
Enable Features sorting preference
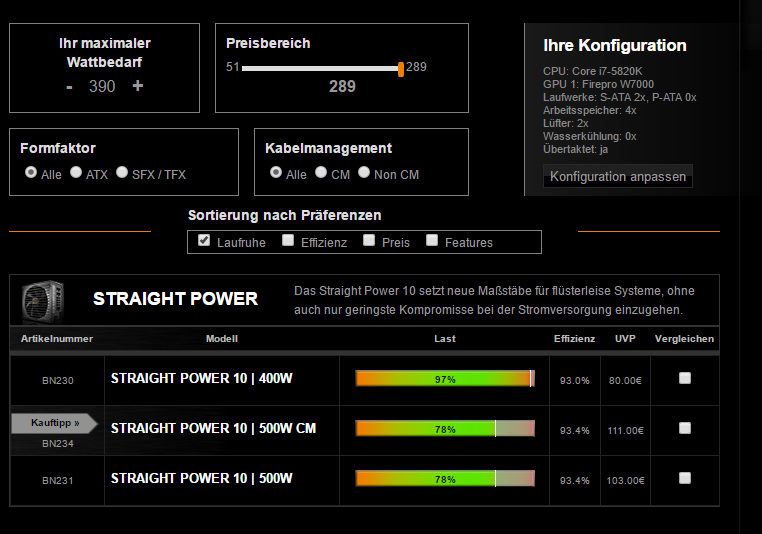(x=432, y=240)
